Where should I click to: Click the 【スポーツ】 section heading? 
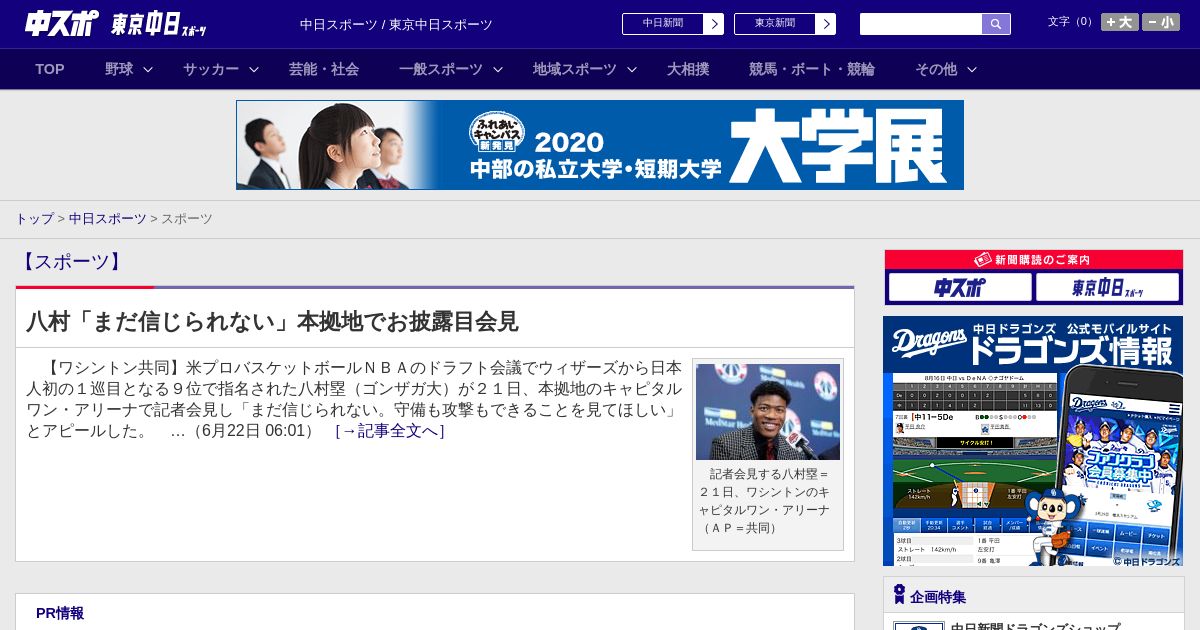(x=71, y=262)
